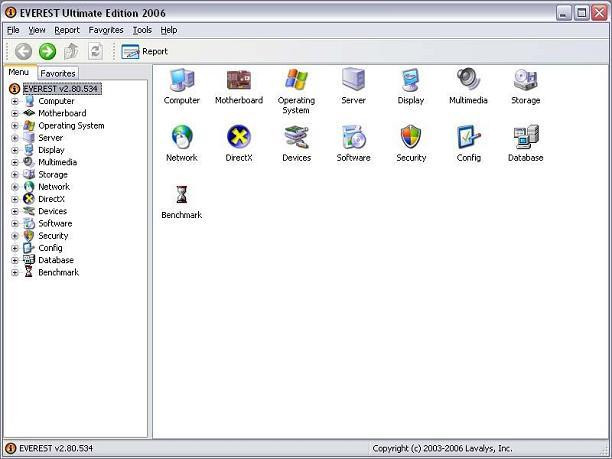The image size is (612, 459).
Task: Click the Up one level toolbar button
Action: [x=71, y=52]
